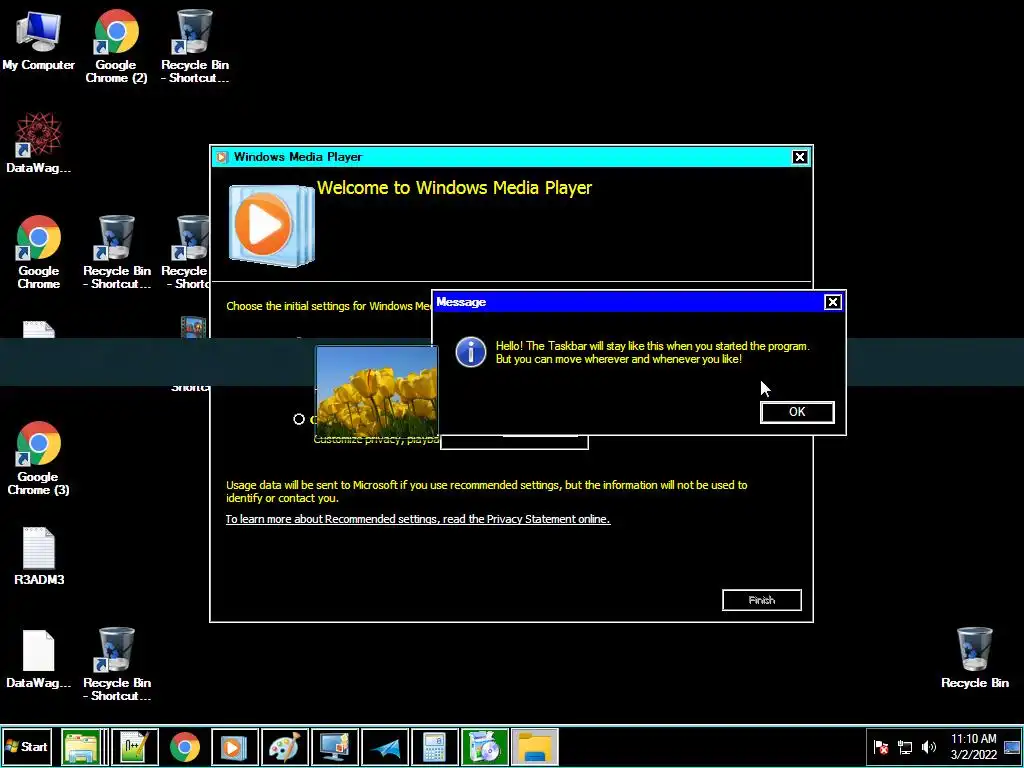Select Recycle Bin shortcut adjacent to Google Chrome
Viewport: 1024px width, 768px height.
[117, 252]
